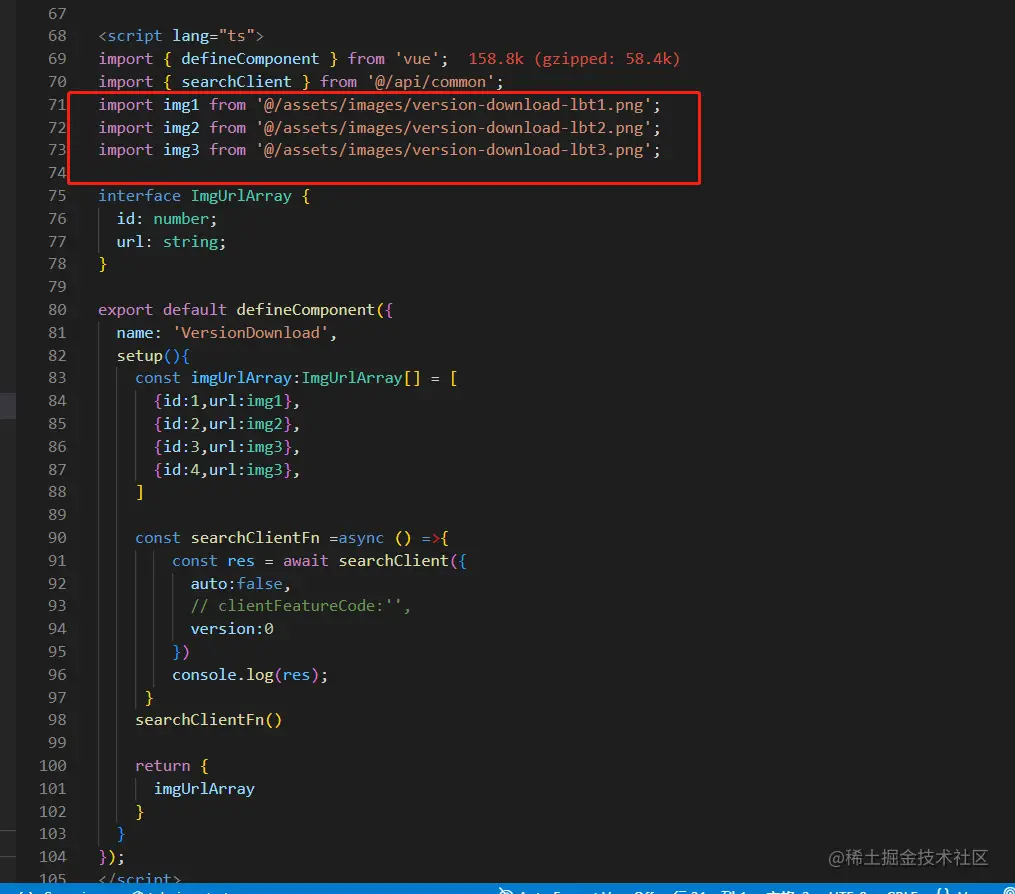
Task: Click the setup() method declaration
Action: tap(153, 355)
